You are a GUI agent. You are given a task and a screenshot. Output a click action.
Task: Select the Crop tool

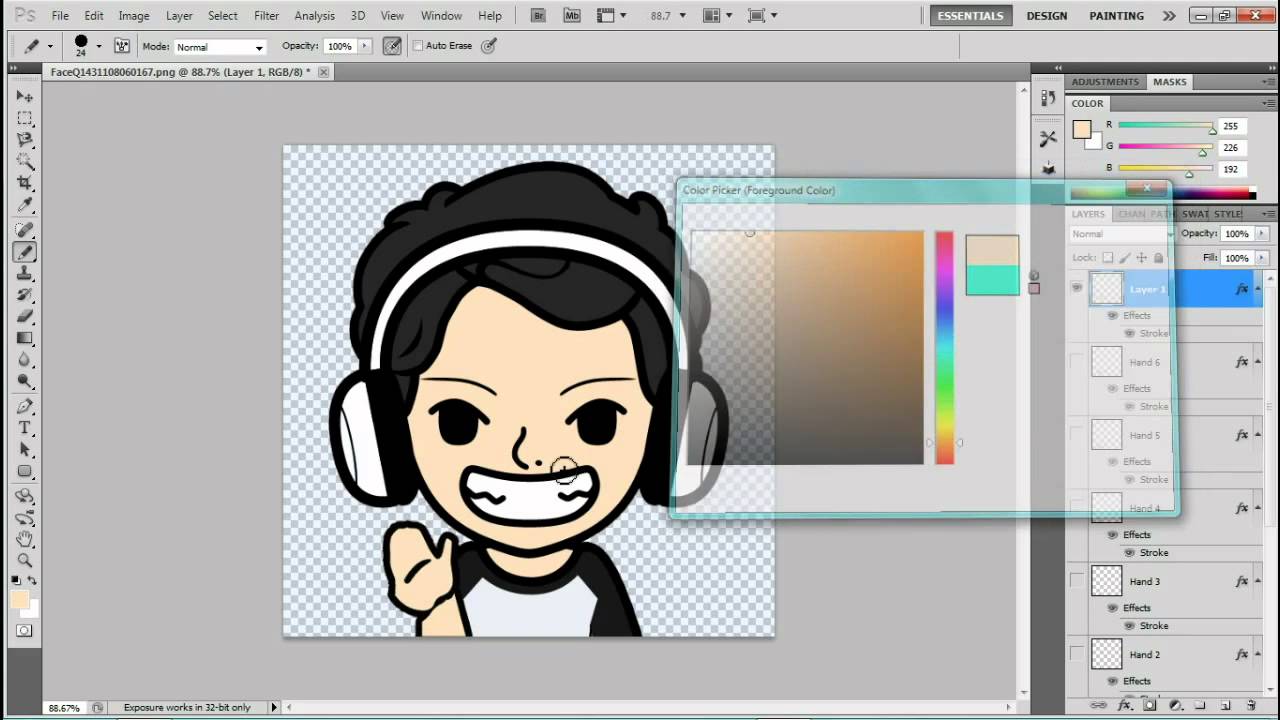(25, 184)
